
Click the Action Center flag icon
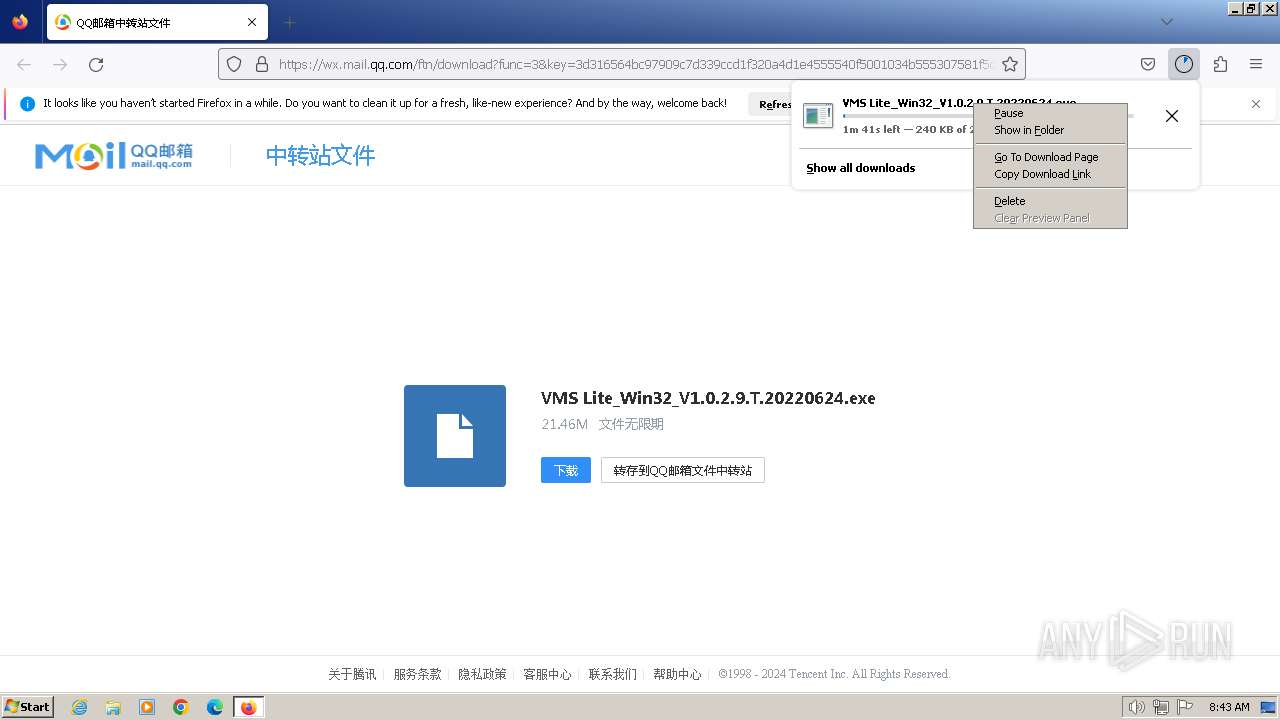click(1185, 707)
